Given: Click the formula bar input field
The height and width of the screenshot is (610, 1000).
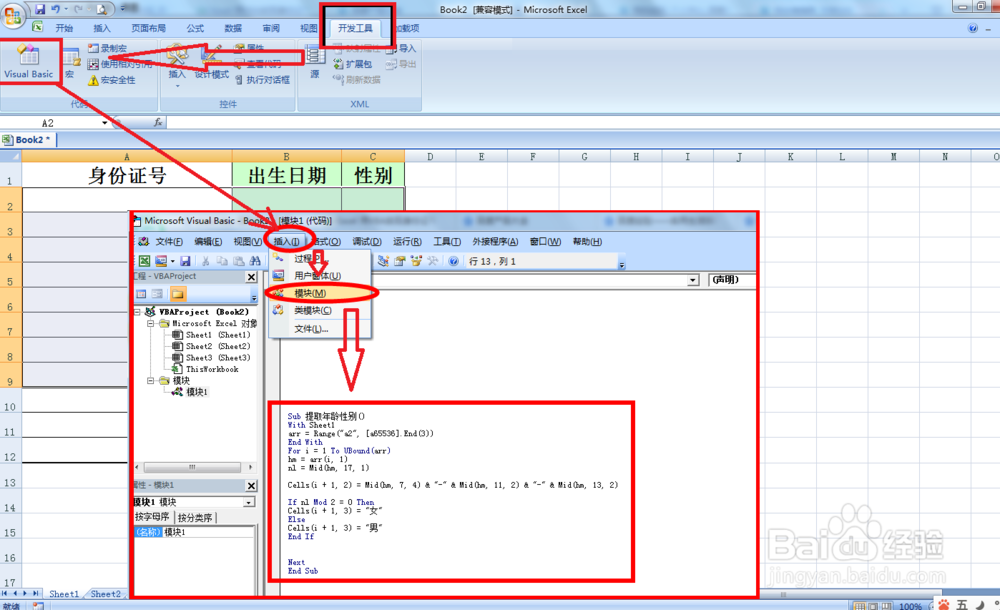Looking at the screenshot, I should [582, 123].
